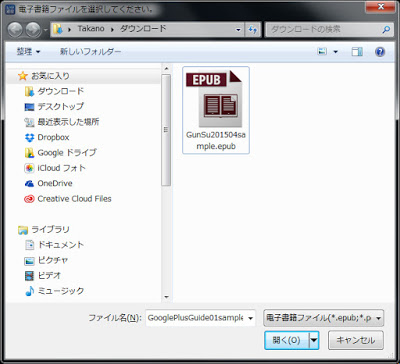Click the Dropbox logo icon

coord(29,137)
